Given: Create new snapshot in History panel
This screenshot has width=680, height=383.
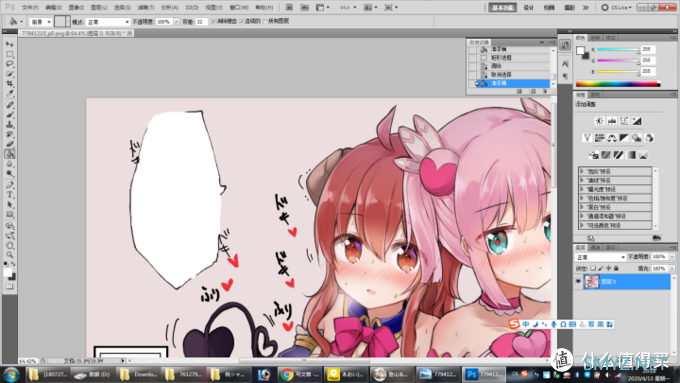Looking at the screenshot, I should point(533,92).
